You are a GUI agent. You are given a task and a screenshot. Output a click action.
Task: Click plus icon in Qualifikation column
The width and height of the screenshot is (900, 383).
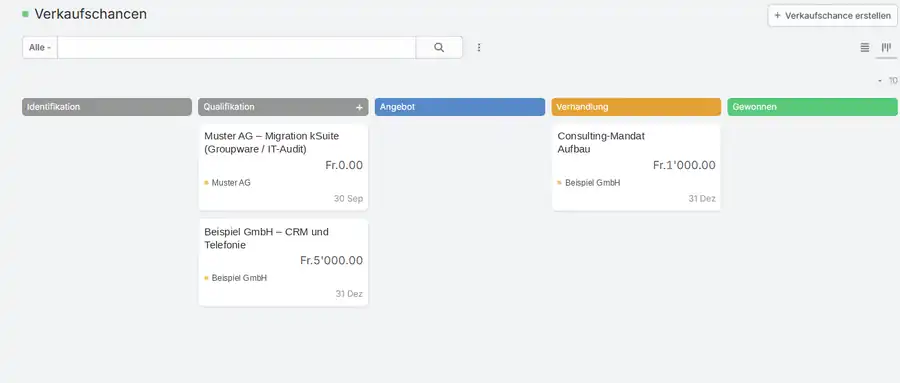(359, 107)
